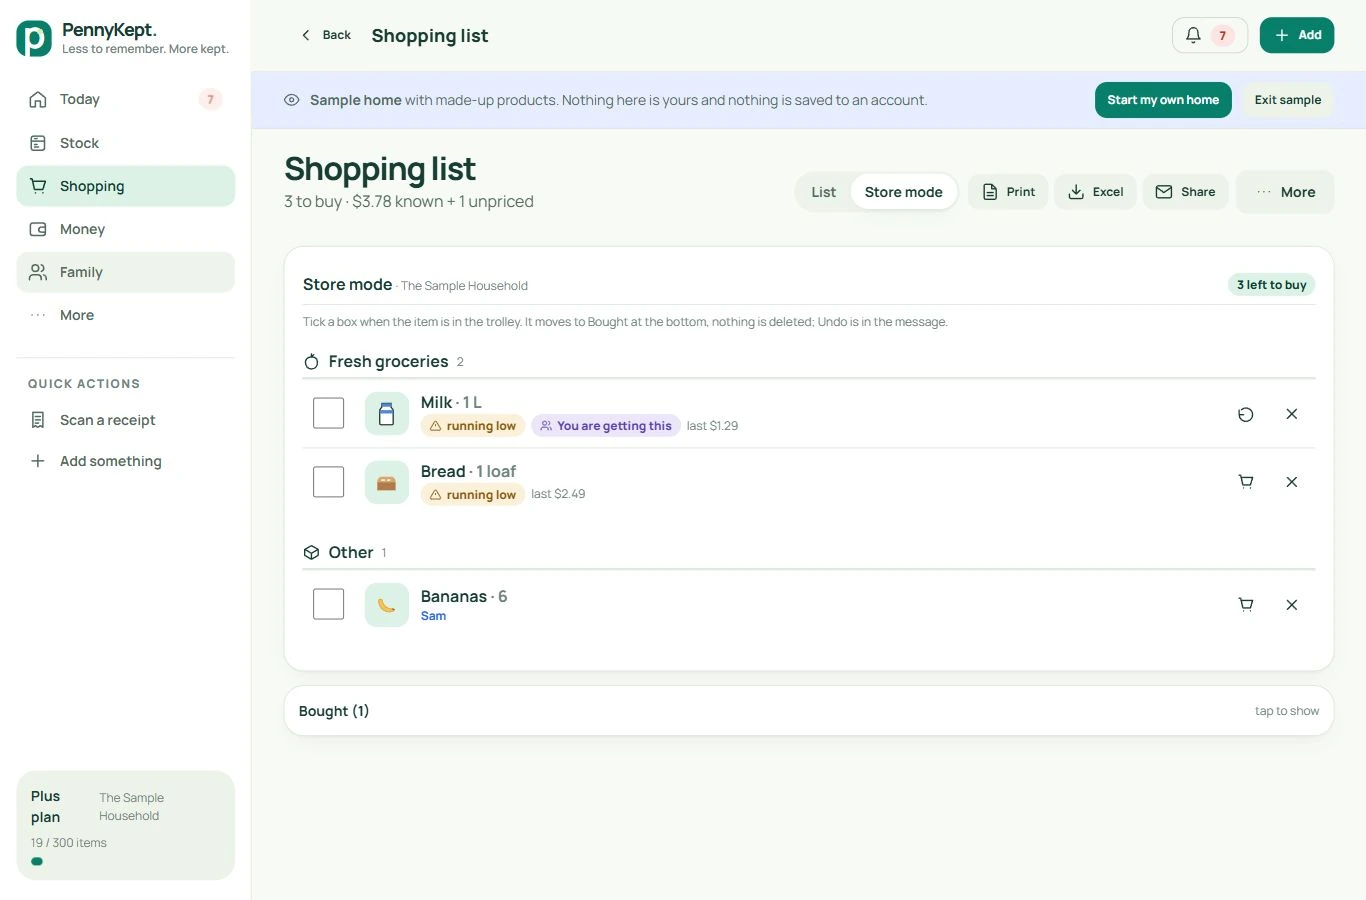Image resolution: width=1366 pixels, height=900 pixels.
Task: Open Shopping in the sidebar
Action: [126, 186]
